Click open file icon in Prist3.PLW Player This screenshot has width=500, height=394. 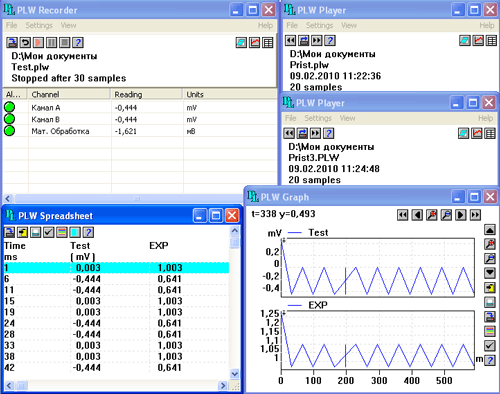click(x=302, y=133)
